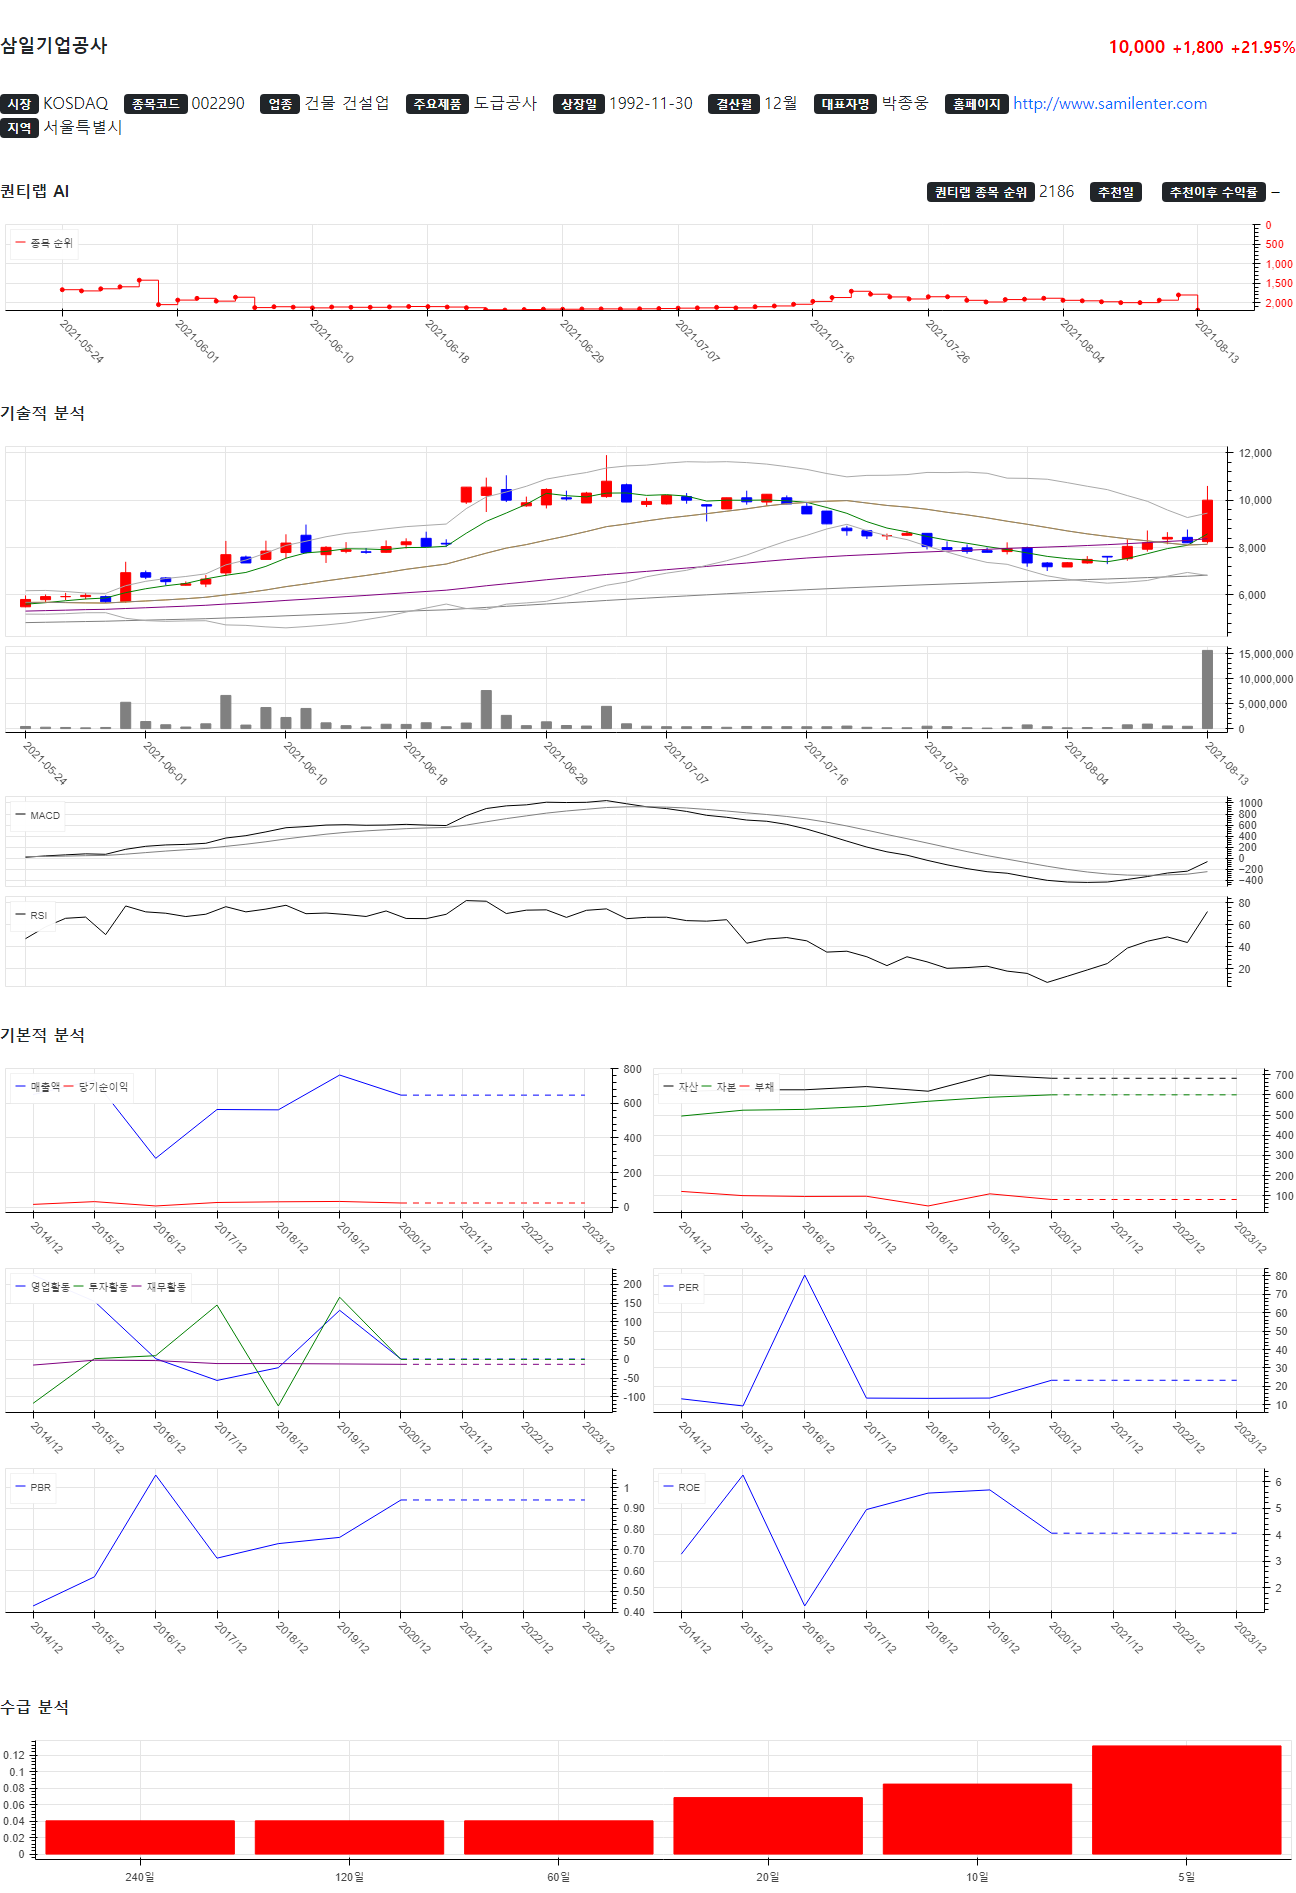Screen dimensions: 1296x1893
Task: Click the 시장 badge label
Action: click(x=20, y=104)
